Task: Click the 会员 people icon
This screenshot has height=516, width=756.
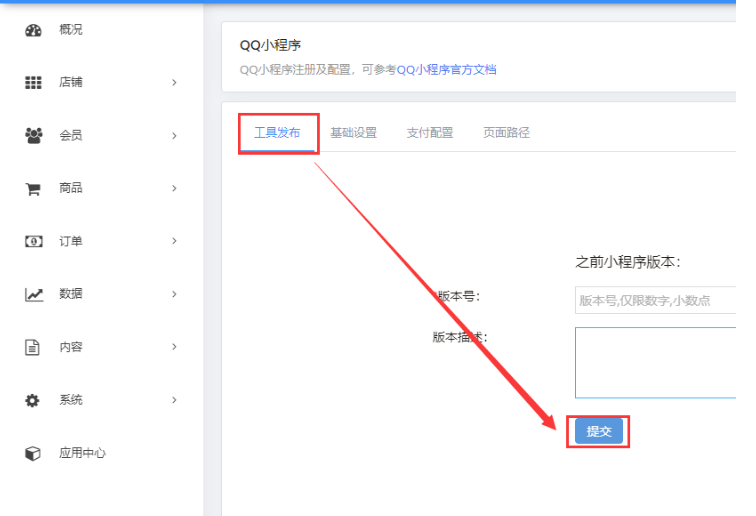Action: (33, 136)
